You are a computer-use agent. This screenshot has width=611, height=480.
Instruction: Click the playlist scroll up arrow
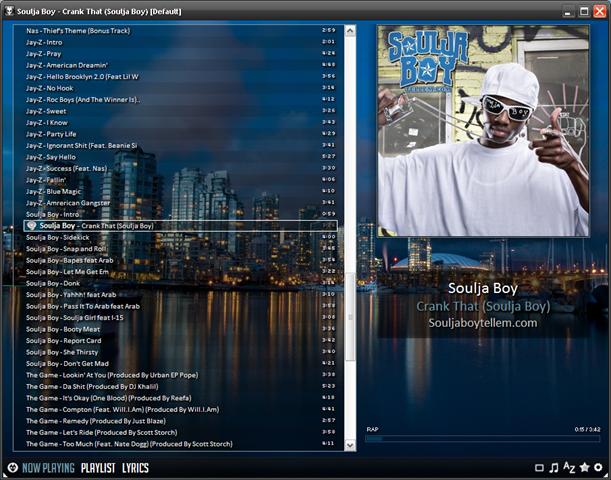(x=350, y=31)
